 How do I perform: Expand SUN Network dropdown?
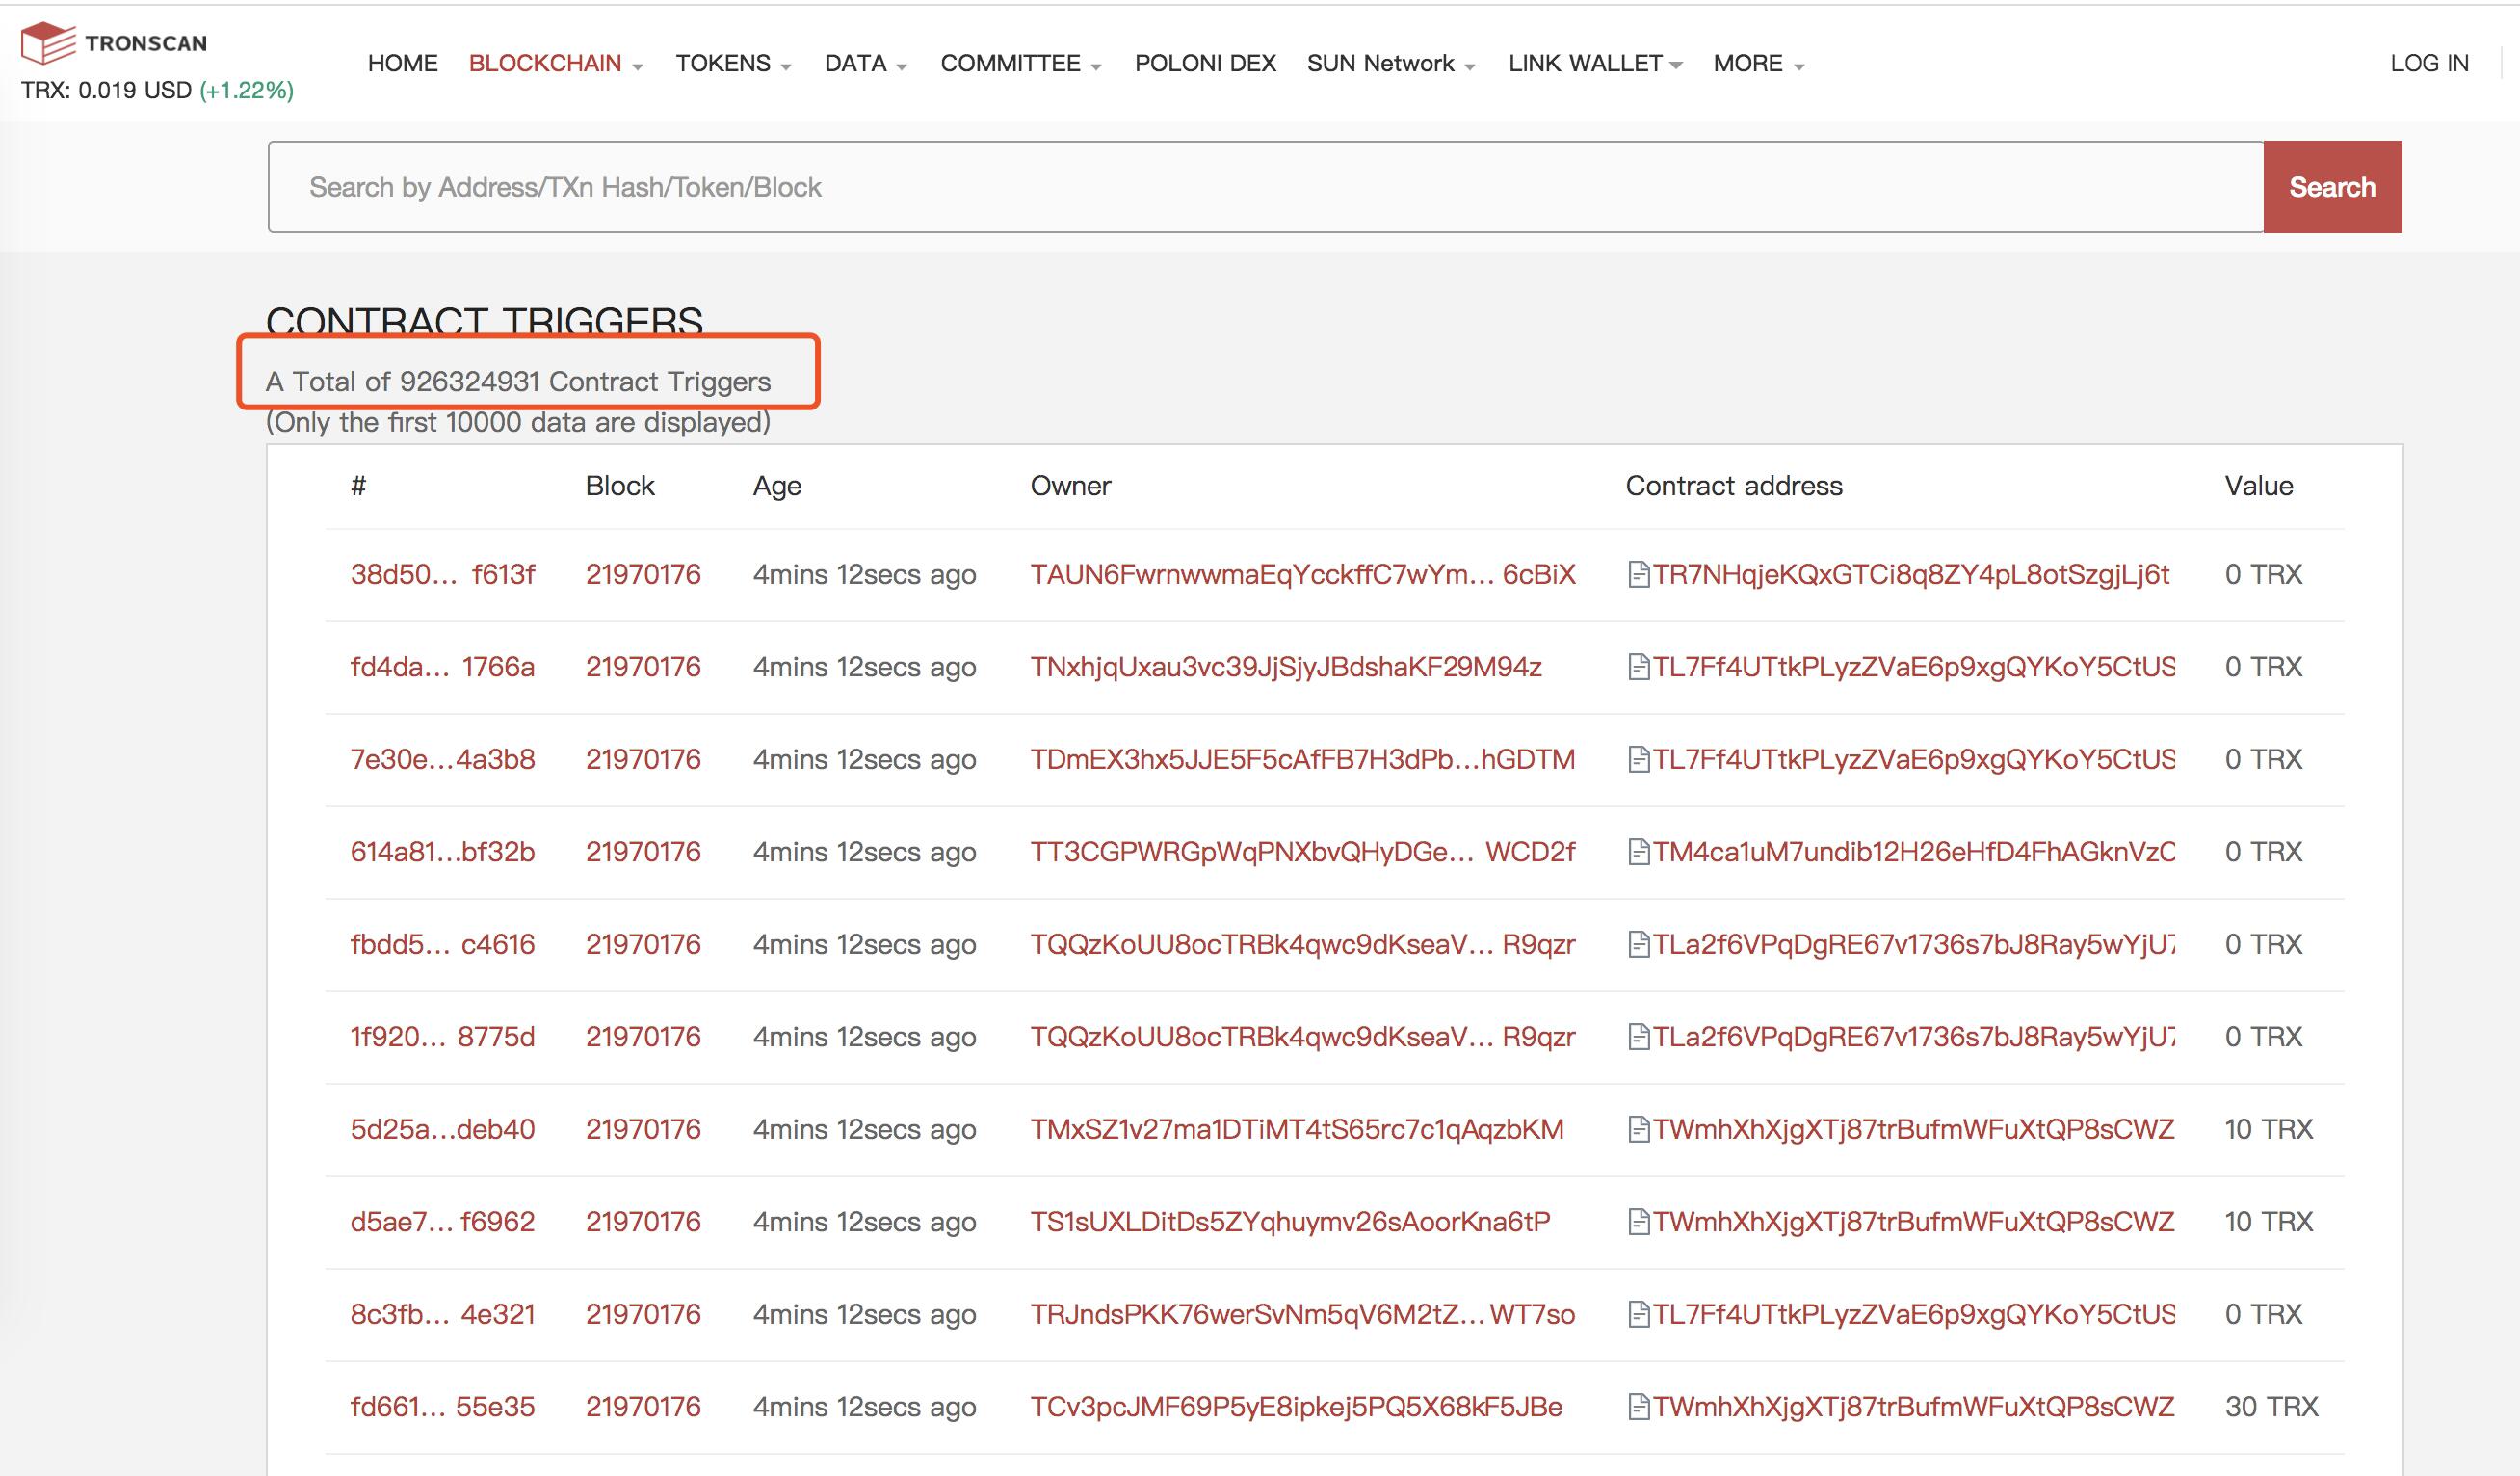click(x=1390, y=64)
